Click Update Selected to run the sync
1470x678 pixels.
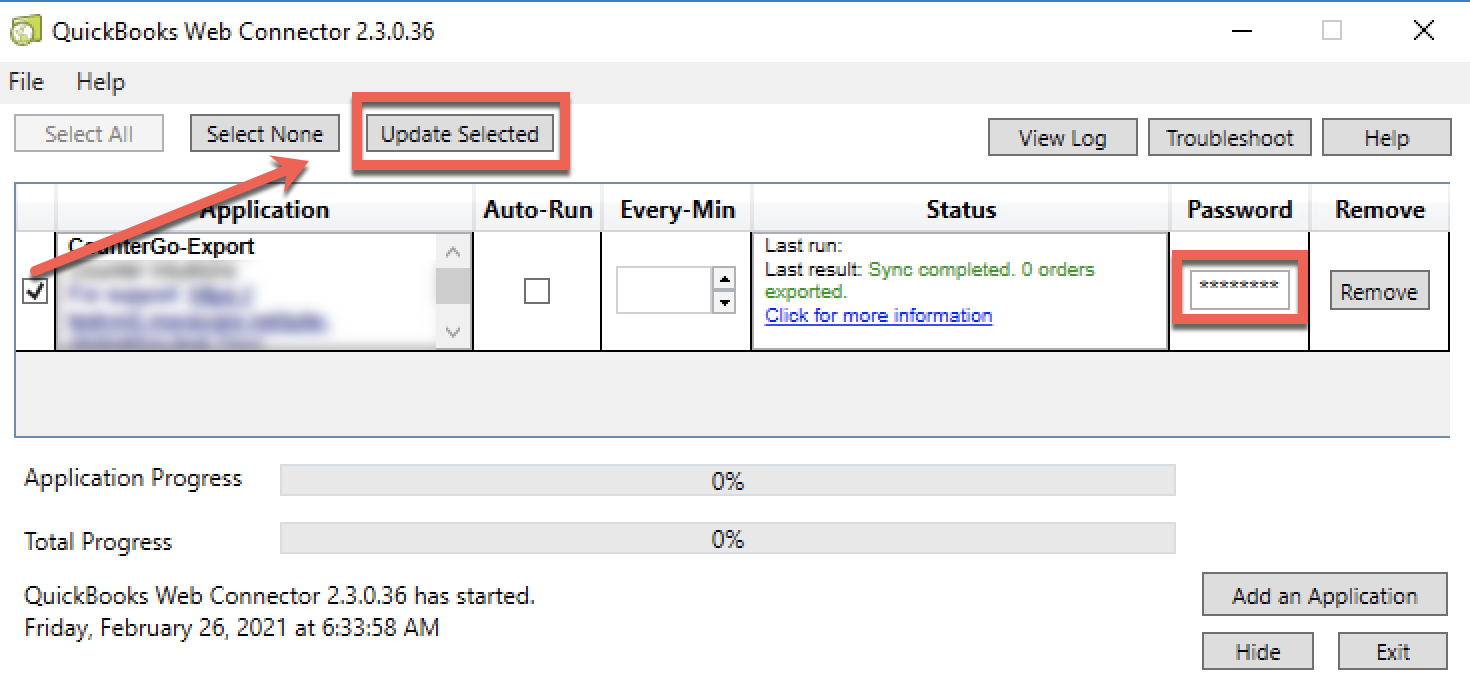coord(459,132)
